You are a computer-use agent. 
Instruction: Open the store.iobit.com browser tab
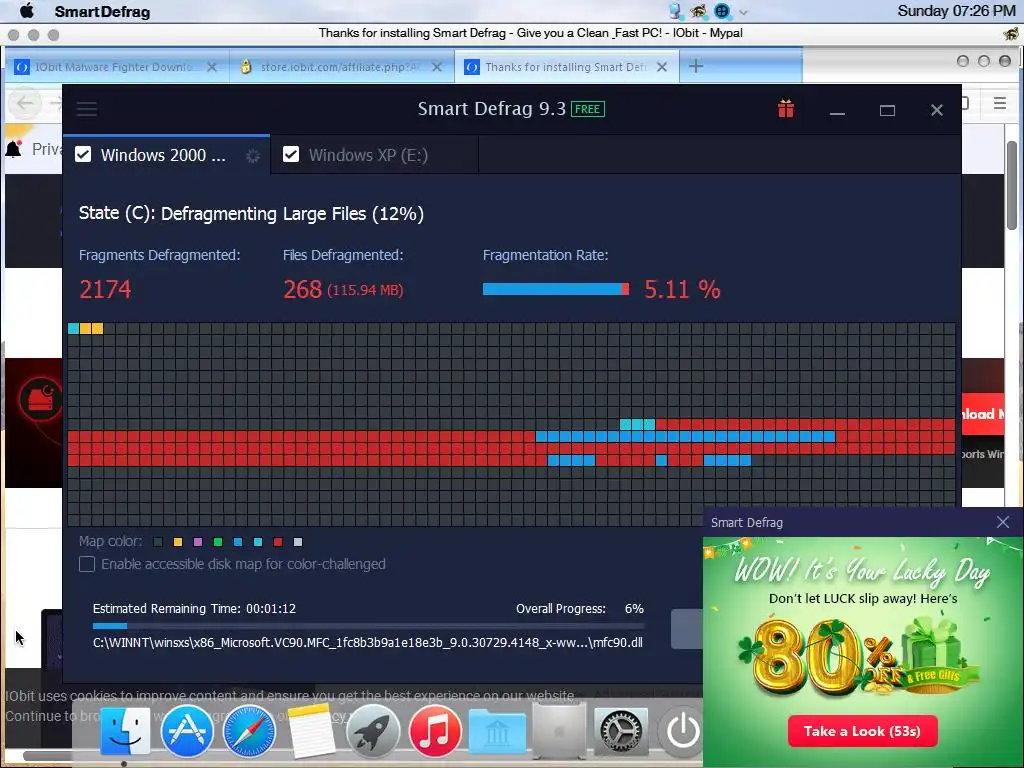pyautogui.click(x=342, y=67)
